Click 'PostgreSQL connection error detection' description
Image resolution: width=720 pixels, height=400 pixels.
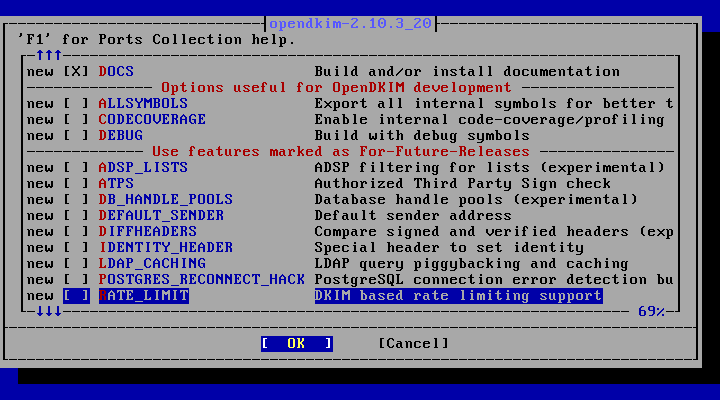point(494,280)
